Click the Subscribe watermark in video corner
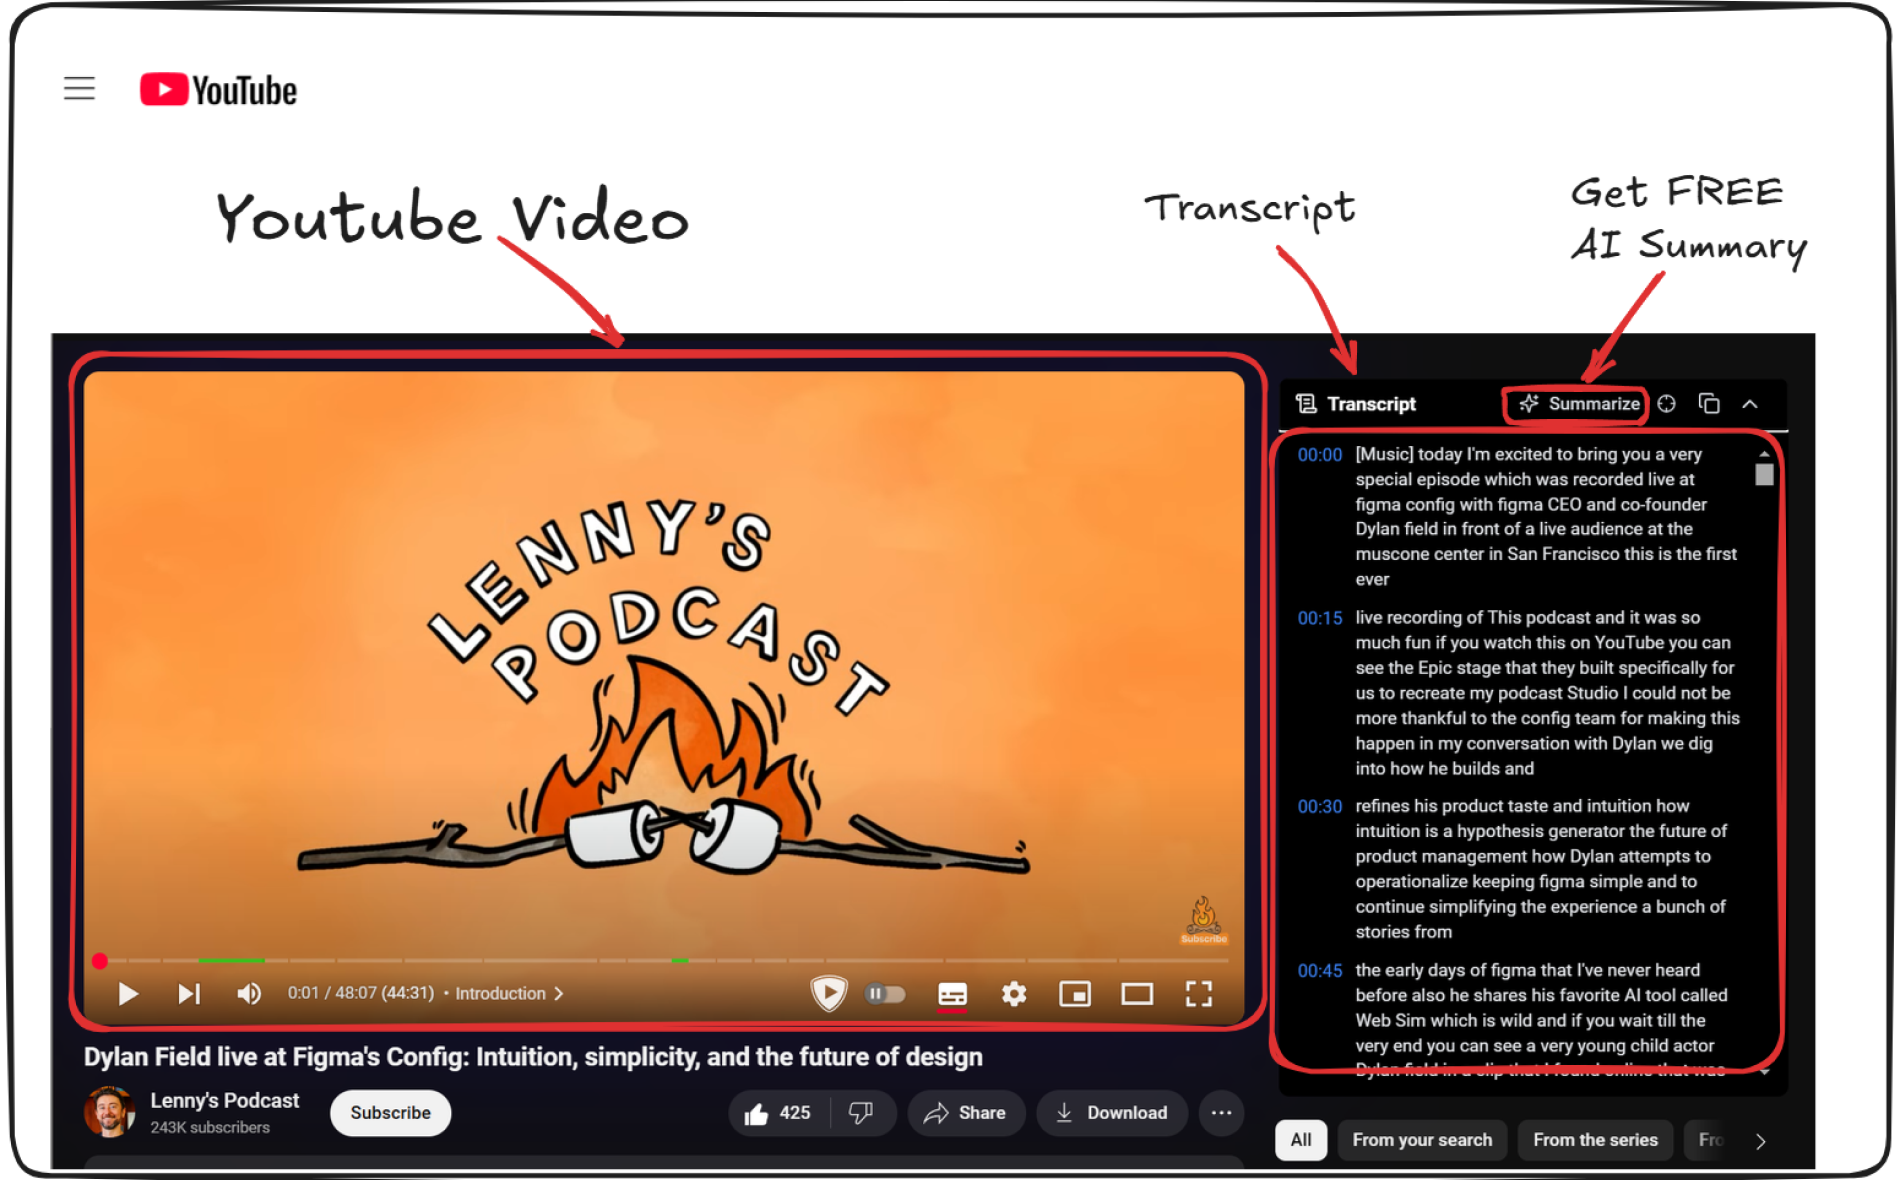This screenshot has width=1900, height=1180. coord(1204,920)
